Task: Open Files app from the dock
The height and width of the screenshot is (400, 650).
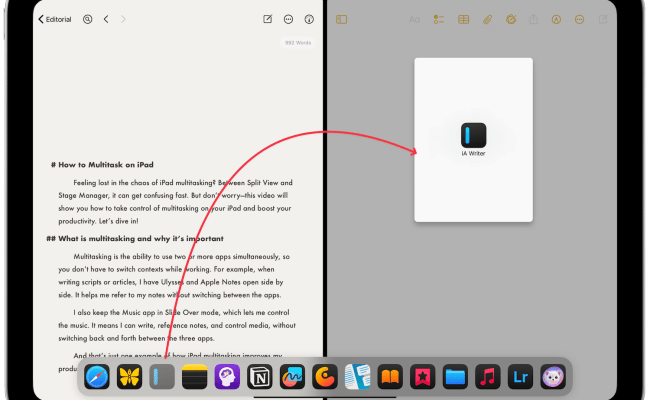Action: coord(455,377)
